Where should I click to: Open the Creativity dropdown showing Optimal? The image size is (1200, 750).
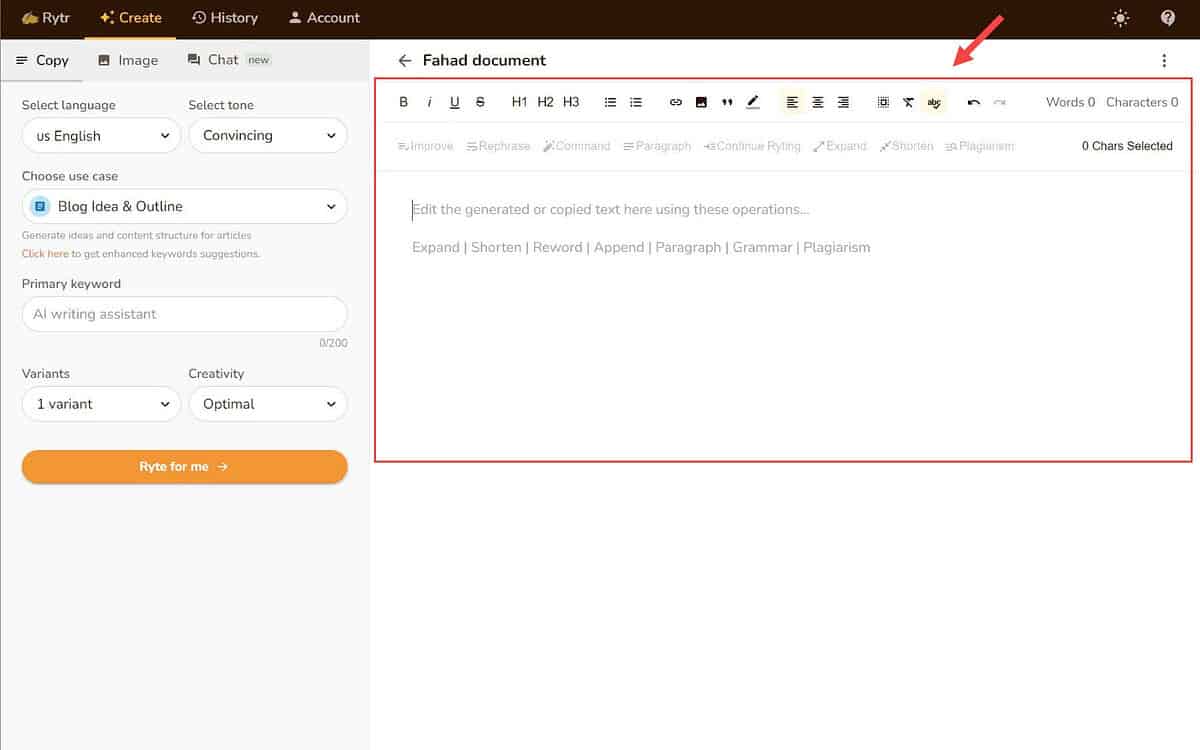point(268,404)
